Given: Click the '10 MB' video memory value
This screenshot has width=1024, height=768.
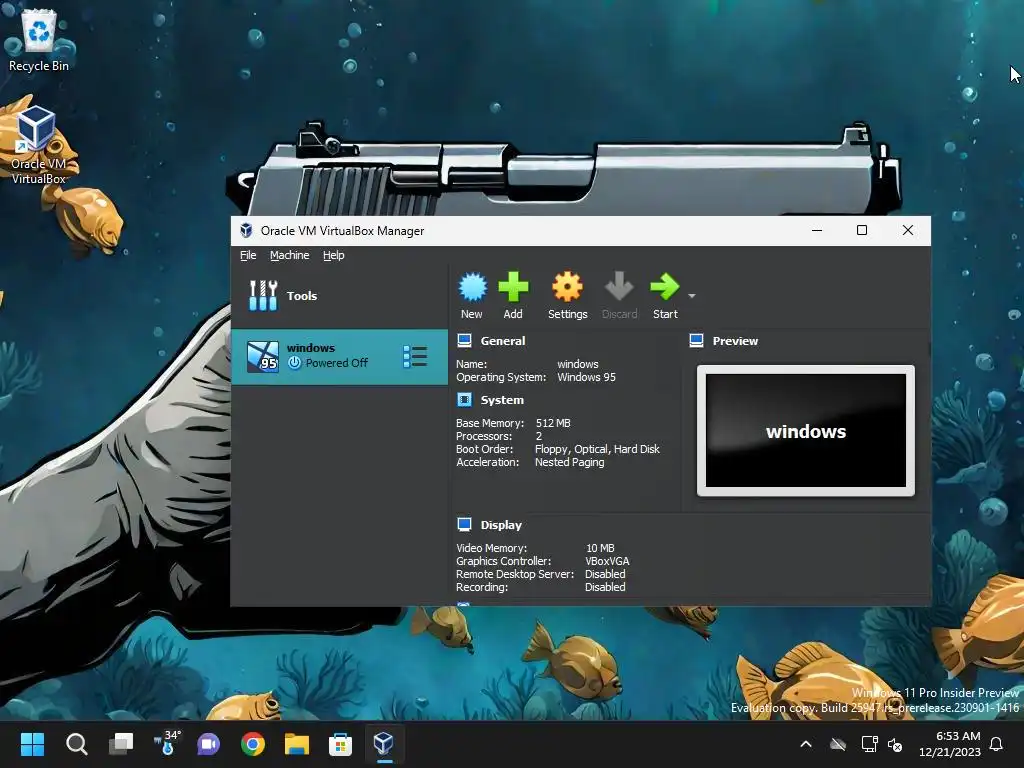Looking at the screenshot, I should pos(600,548).
